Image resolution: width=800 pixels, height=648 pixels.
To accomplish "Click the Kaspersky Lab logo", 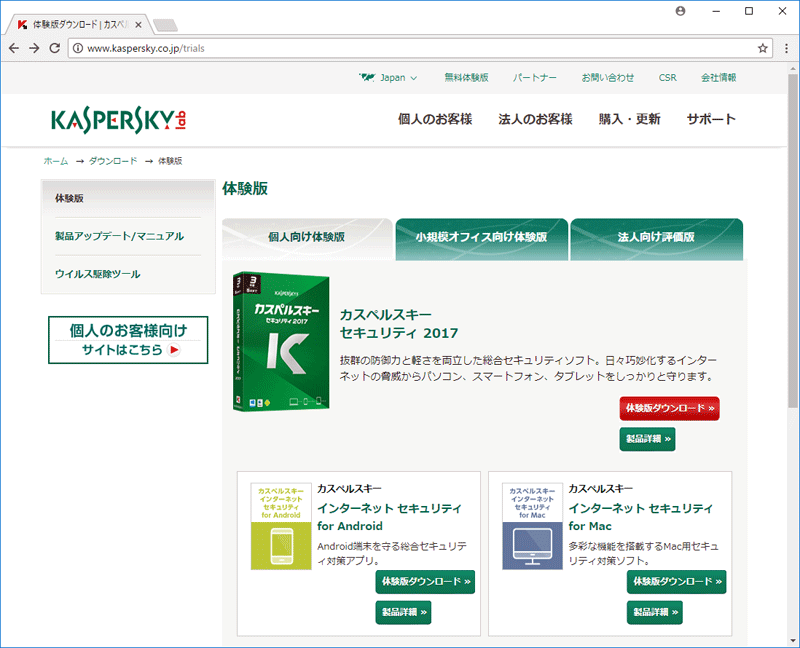I will (118, 121).
